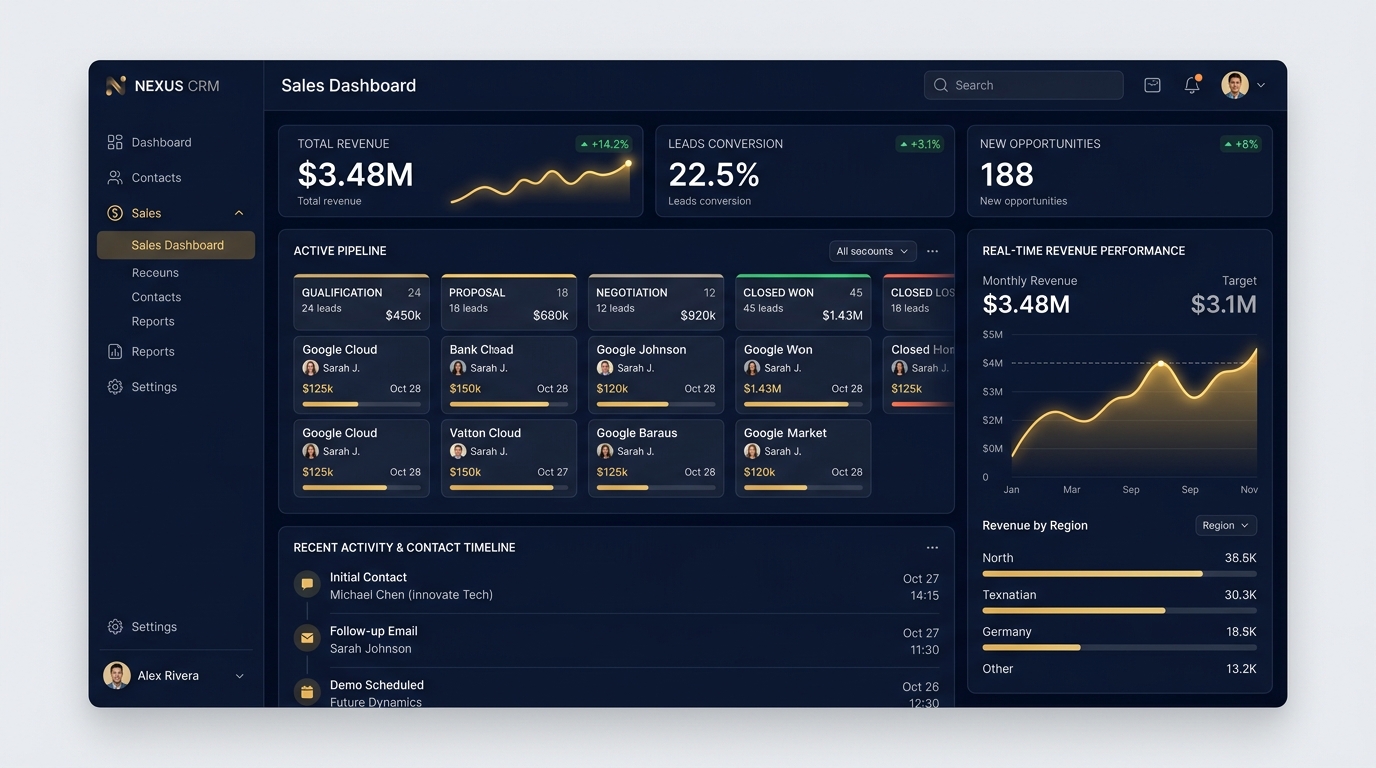Open Bank Cloud deal card

pyautogui.click(x=508, y=375)
